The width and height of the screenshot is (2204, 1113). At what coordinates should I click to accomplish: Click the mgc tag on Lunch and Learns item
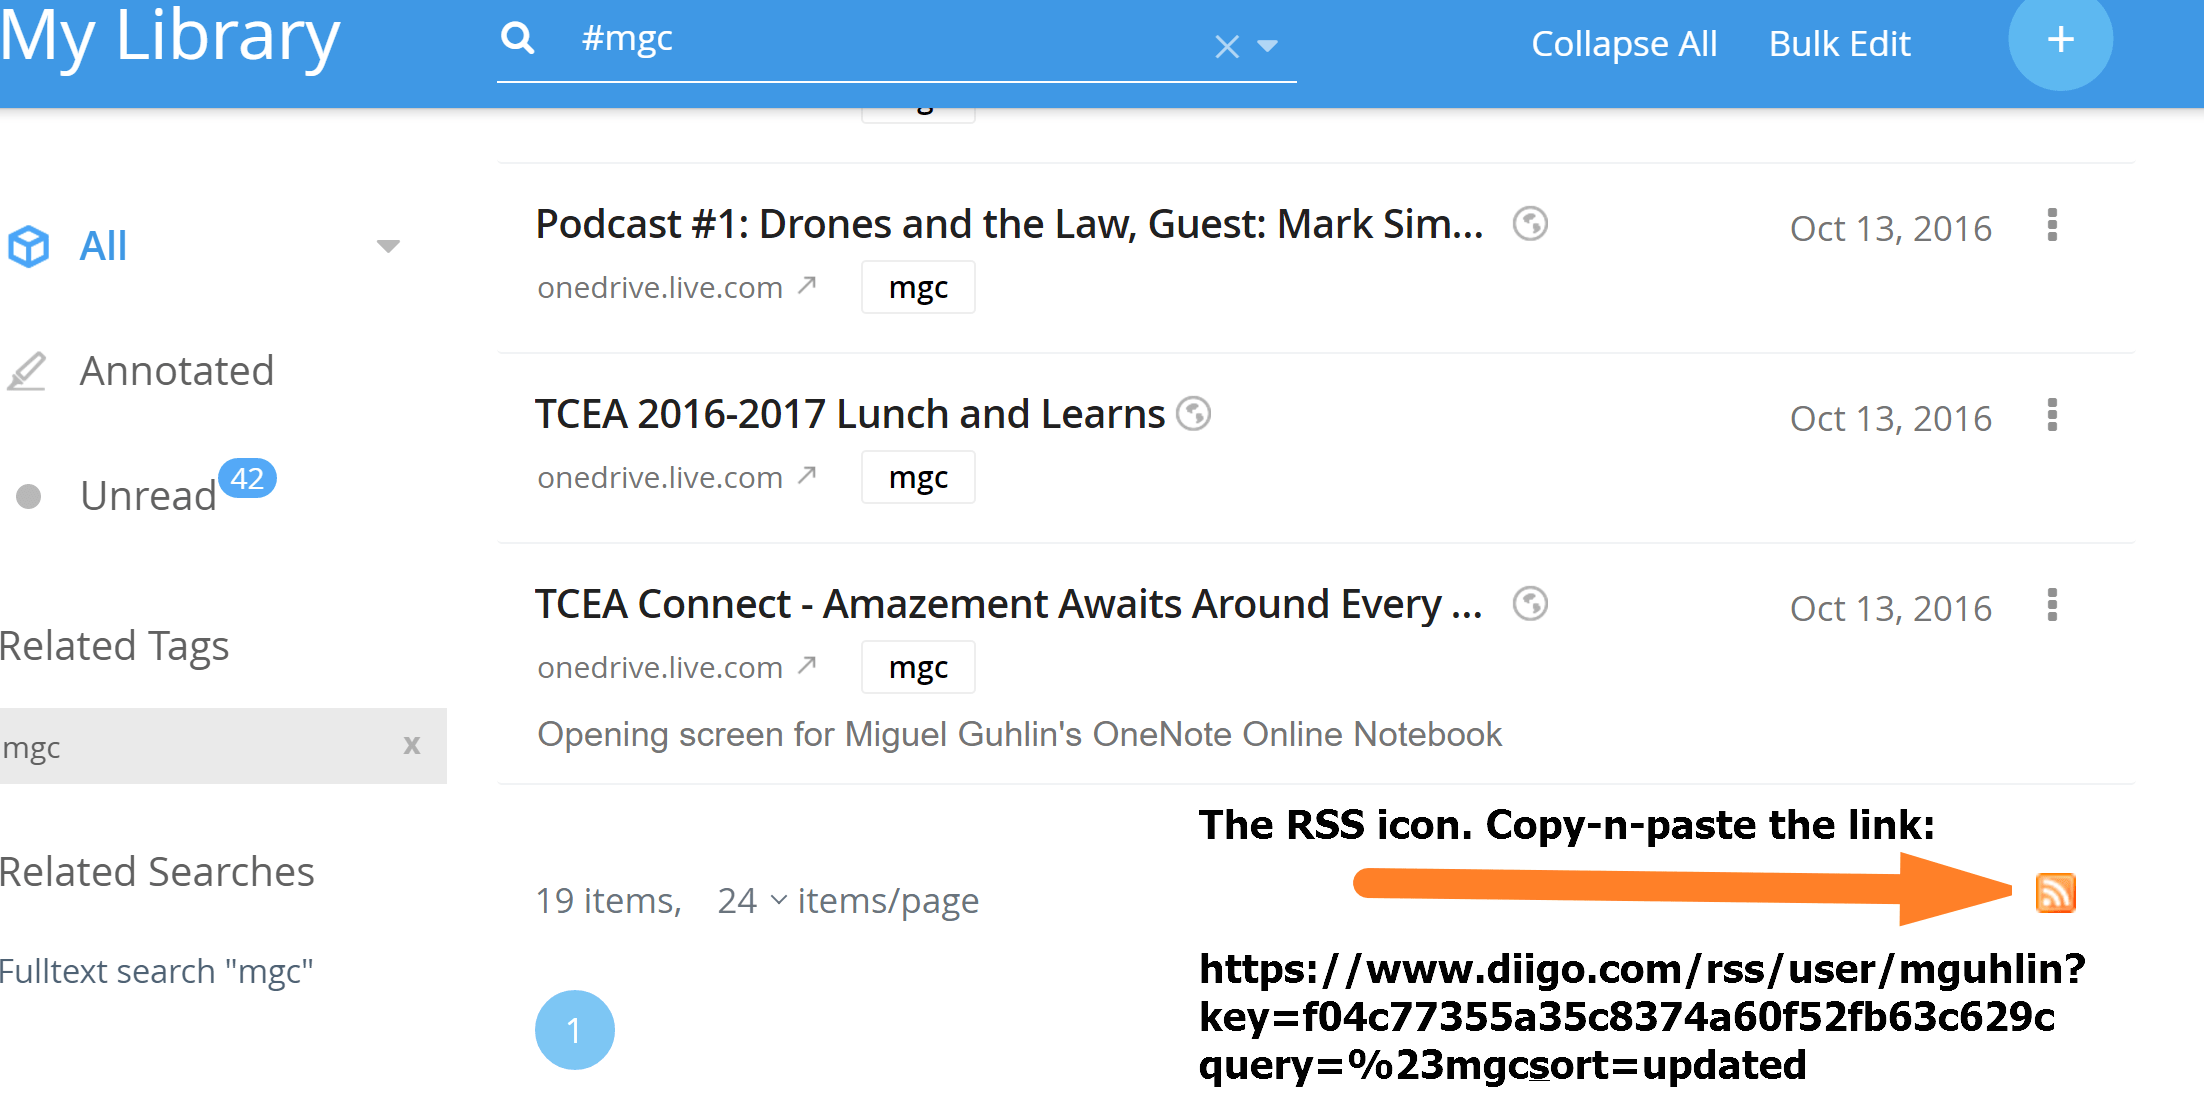(x=918, y=478)
